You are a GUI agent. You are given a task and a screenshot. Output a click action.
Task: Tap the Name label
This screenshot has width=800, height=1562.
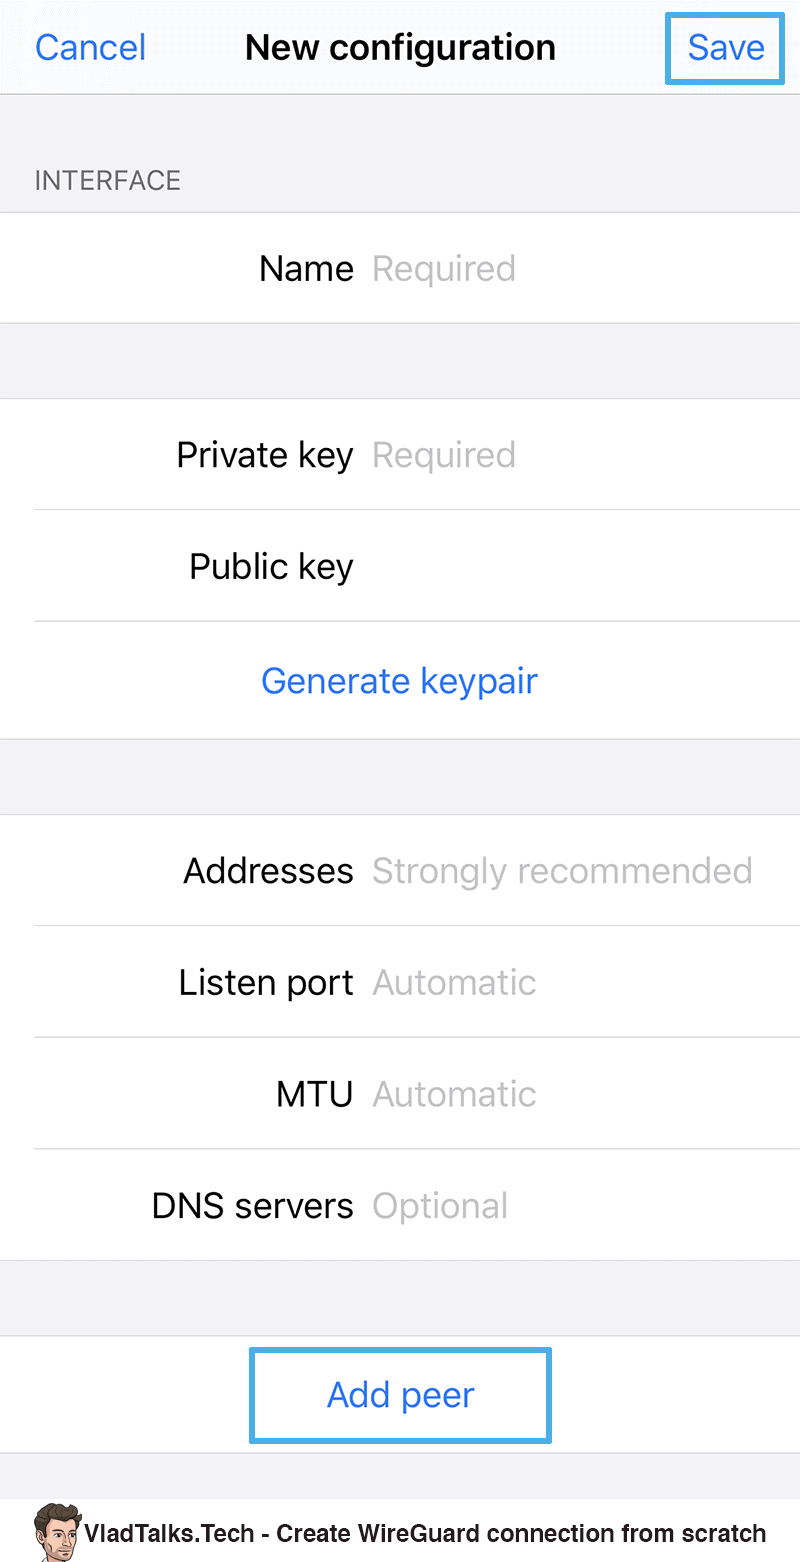306,267
